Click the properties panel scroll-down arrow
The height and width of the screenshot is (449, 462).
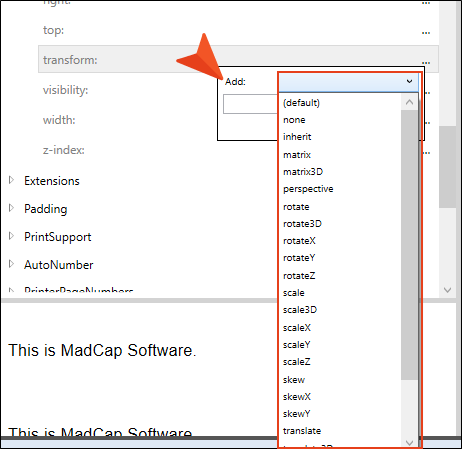tap(447, 290)
